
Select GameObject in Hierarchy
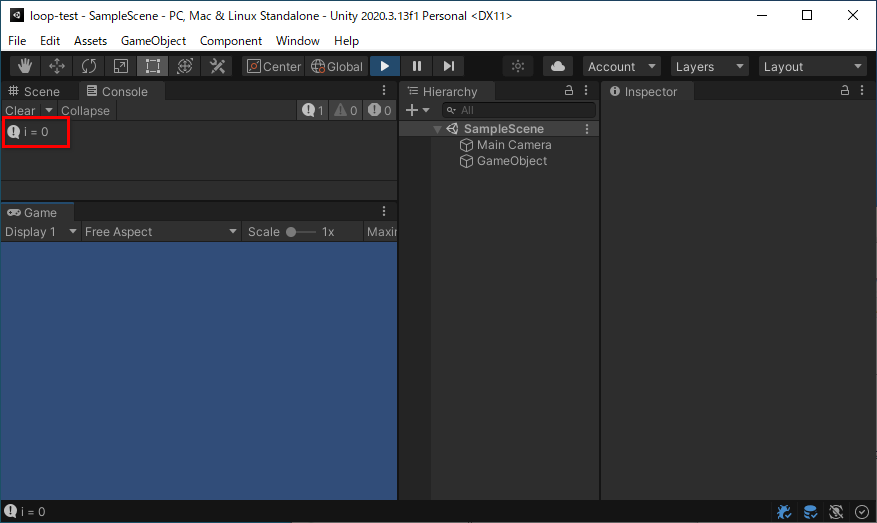pos(511,161)
